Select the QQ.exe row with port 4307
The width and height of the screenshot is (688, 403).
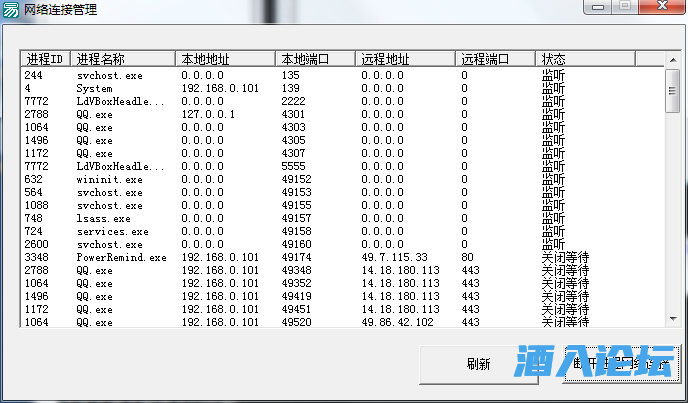coord(342,153)
